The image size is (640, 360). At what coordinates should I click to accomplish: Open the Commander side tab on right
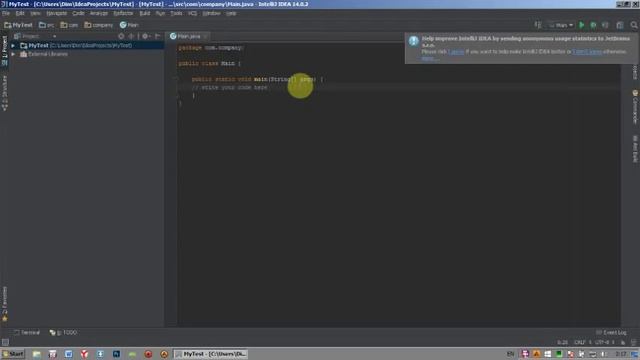635,107
